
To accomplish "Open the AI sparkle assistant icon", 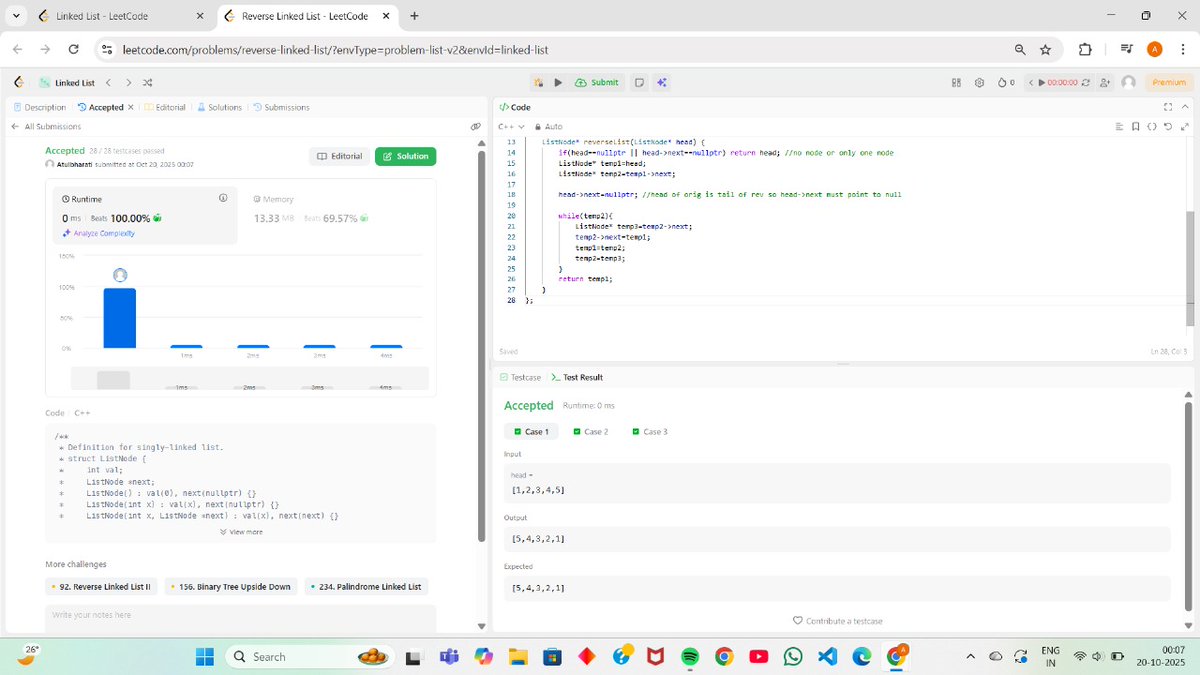I will (661, 82).
